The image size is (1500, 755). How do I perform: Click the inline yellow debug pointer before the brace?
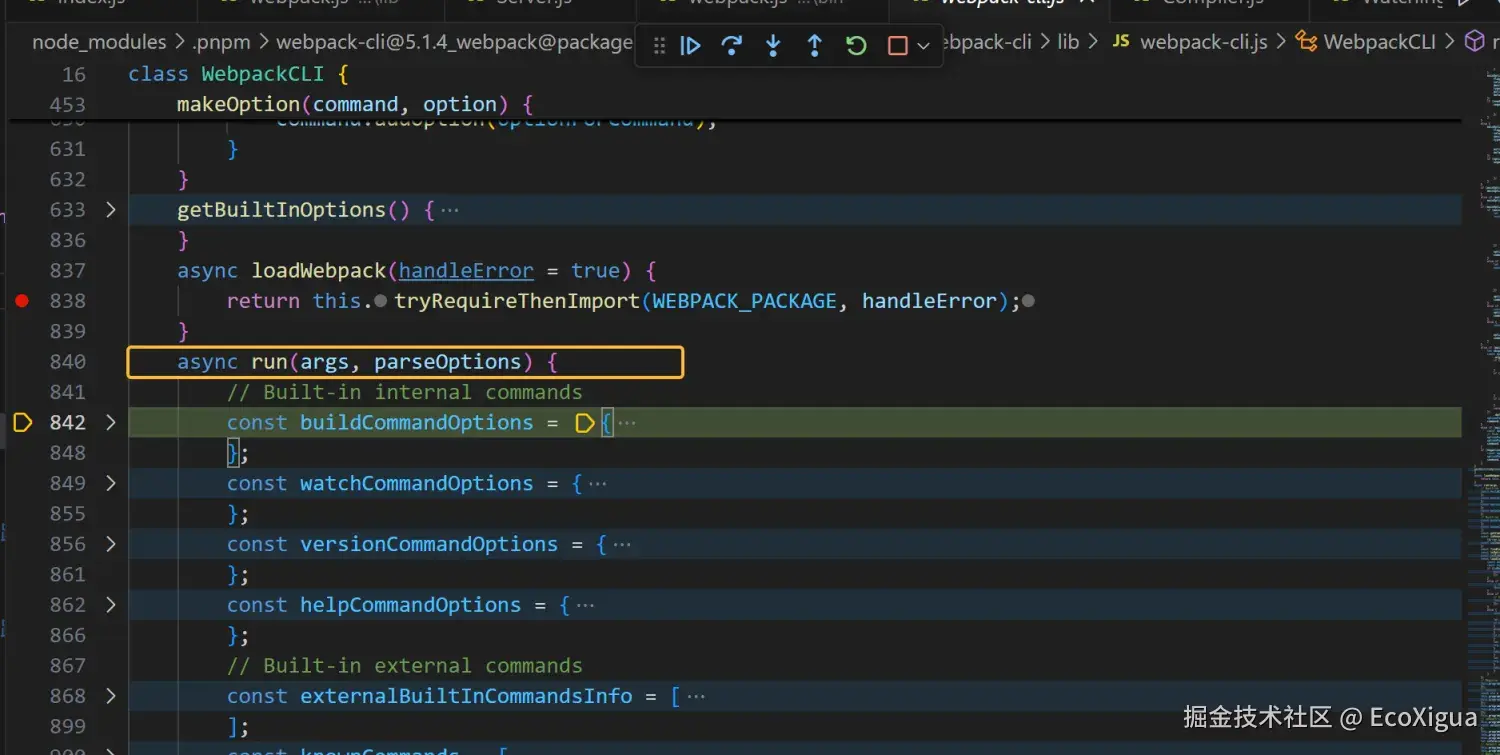coord(585,424)
